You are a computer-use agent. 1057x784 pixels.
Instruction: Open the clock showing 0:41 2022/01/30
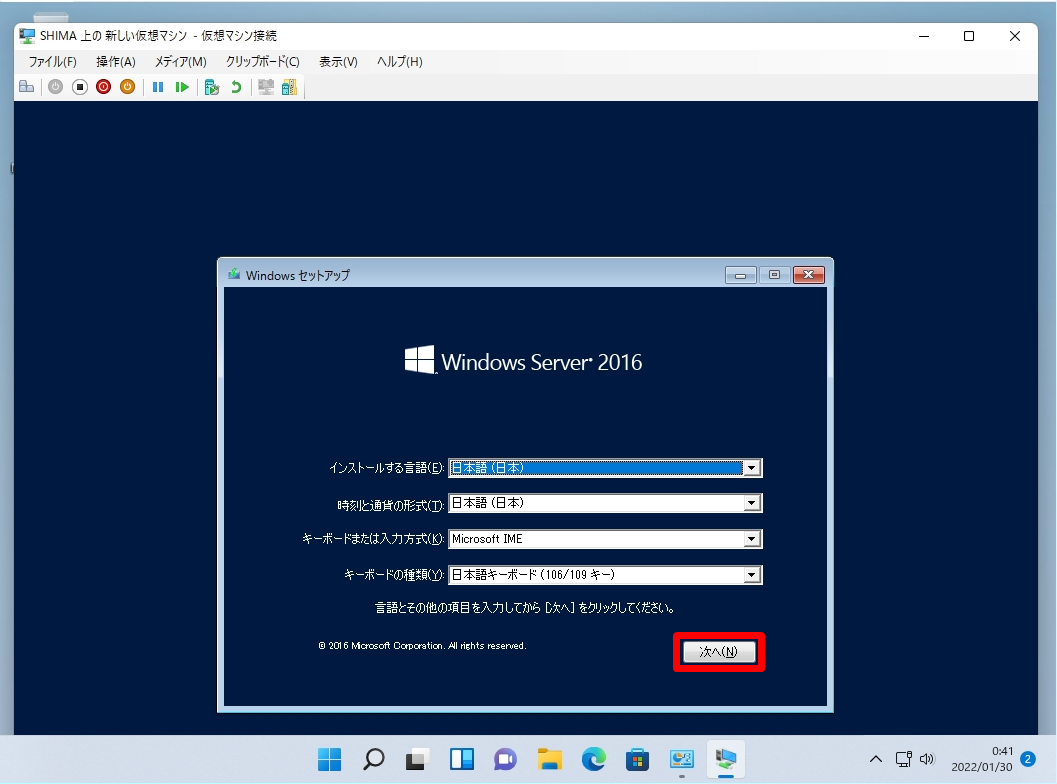(x=982, y=760)
